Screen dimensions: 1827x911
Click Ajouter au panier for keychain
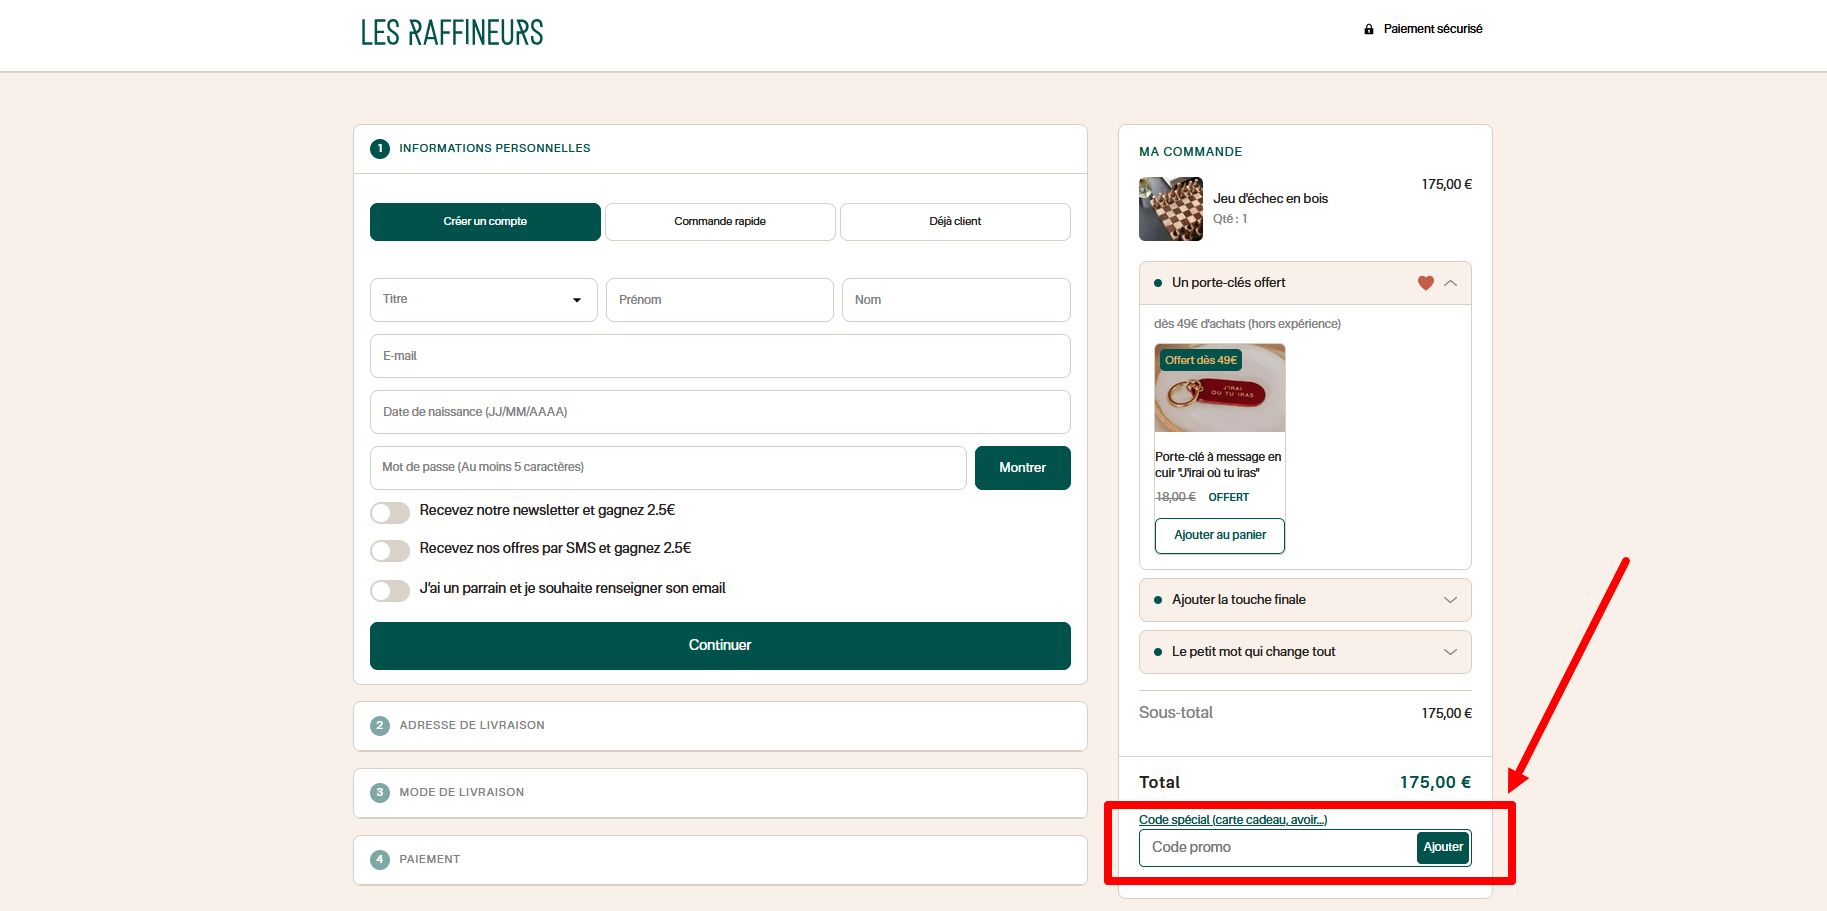pyautogui.click(x=1220, y=536)
